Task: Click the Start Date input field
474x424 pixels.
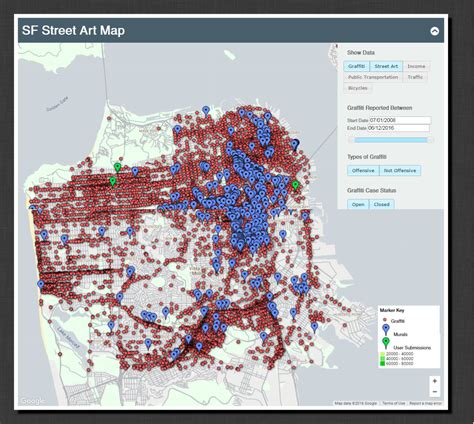Action: 400,120
